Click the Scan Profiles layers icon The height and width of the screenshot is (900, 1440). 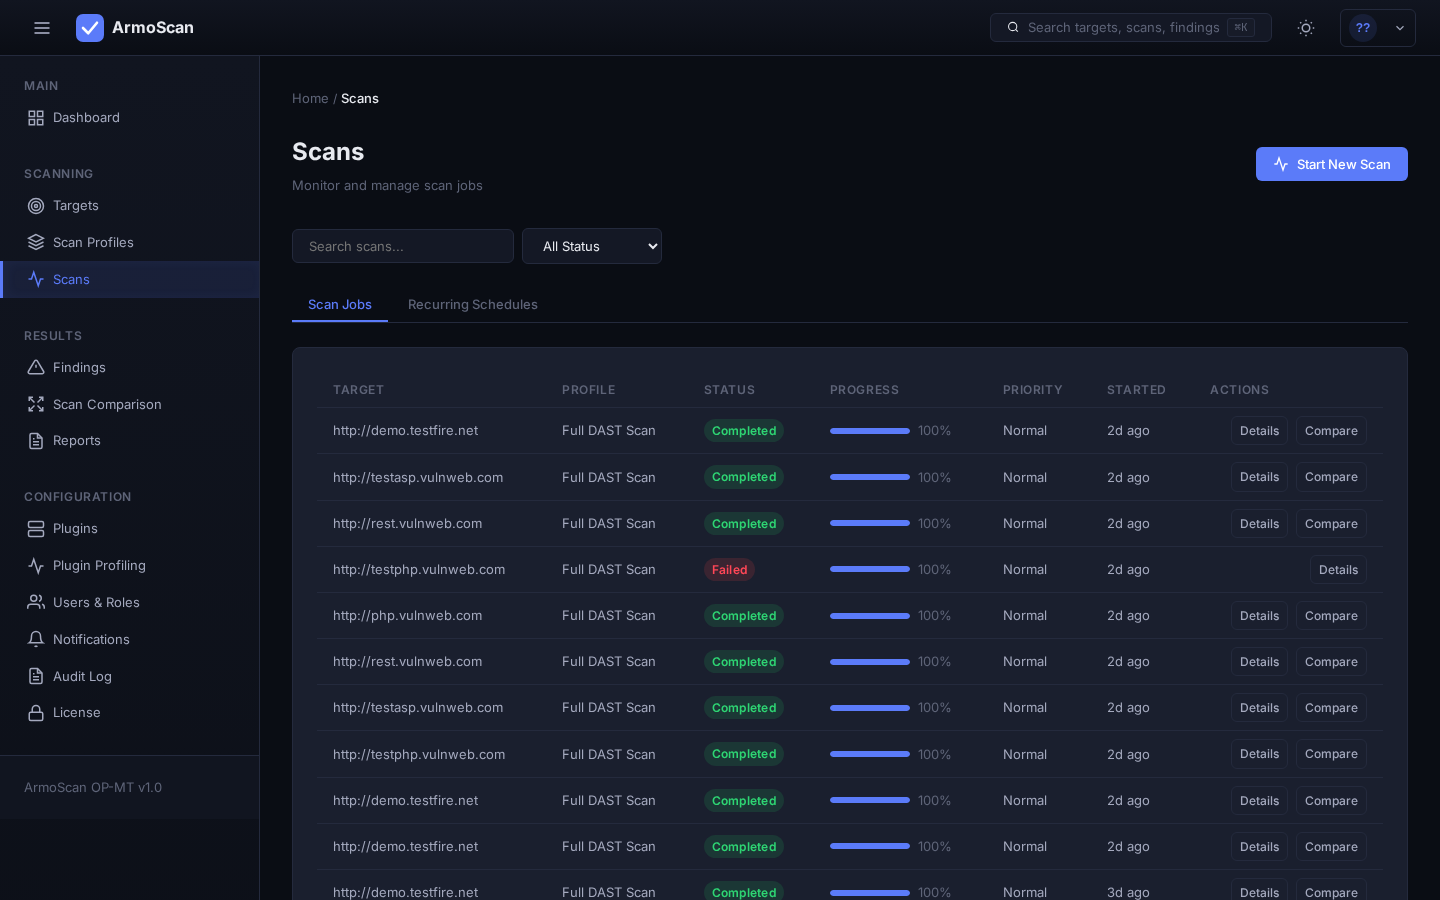[36, 242]
